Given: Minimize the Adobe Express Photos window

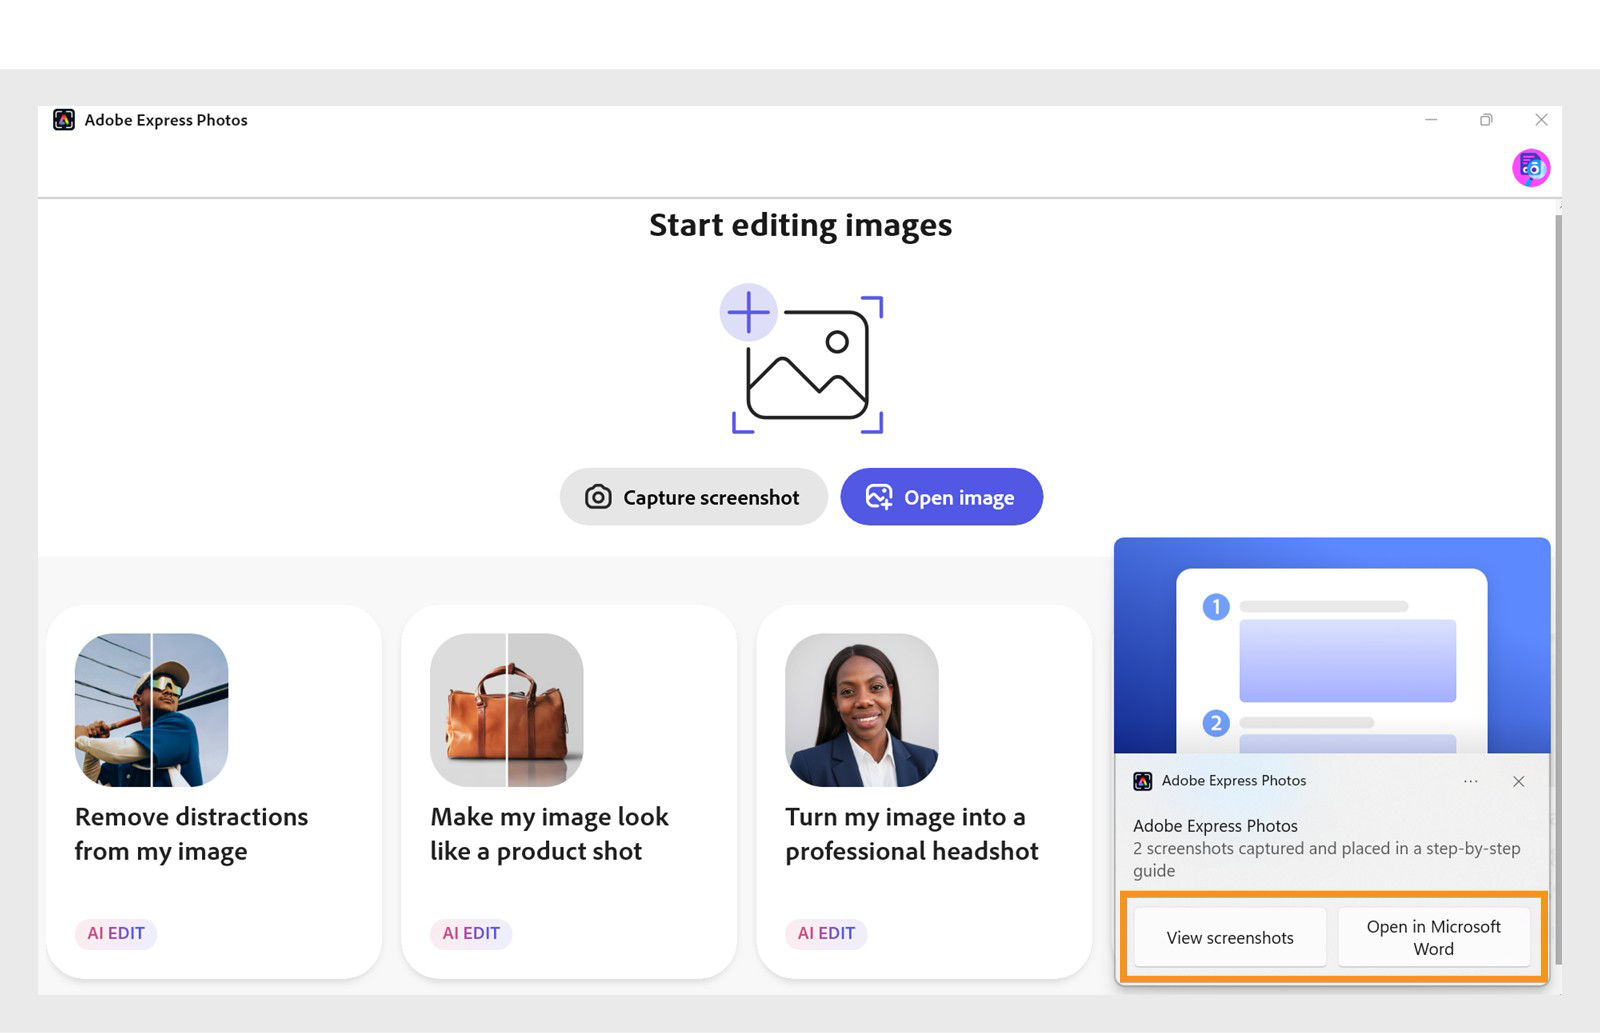Looking at the screenshot, I should coord(1431,120).
